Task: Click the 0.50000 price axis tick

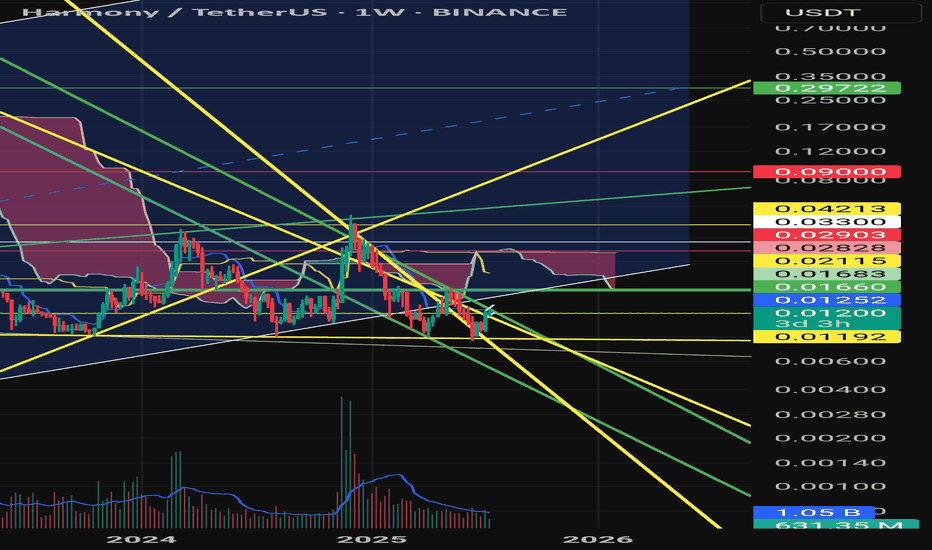Action: [830, 51]
